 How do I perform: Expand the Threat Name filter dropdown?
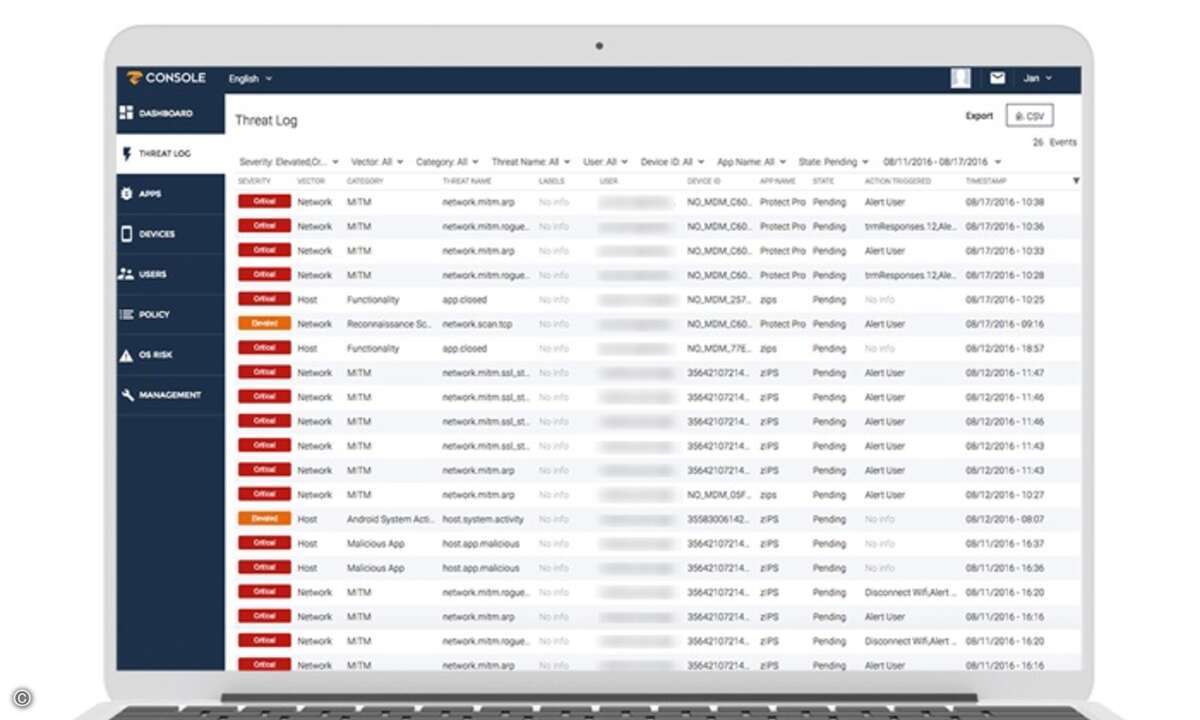coord(531,162)
